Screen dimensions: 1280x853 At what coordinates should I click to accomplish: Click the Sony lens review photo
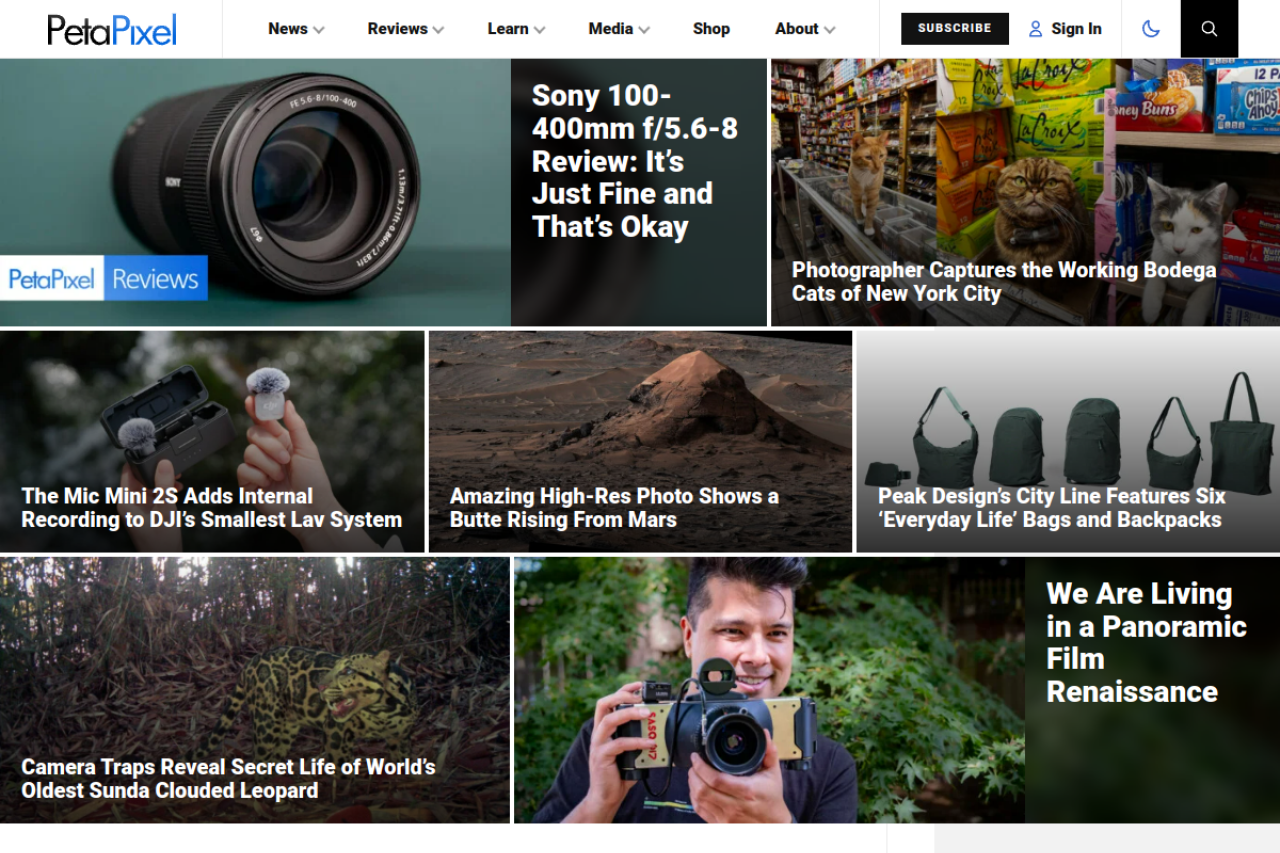click(x=255, y=192)
